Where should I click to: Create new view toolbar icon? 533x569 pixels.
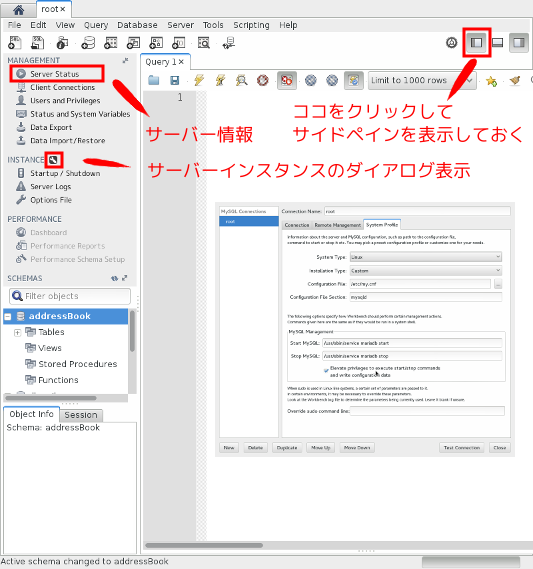pos(133,43)
